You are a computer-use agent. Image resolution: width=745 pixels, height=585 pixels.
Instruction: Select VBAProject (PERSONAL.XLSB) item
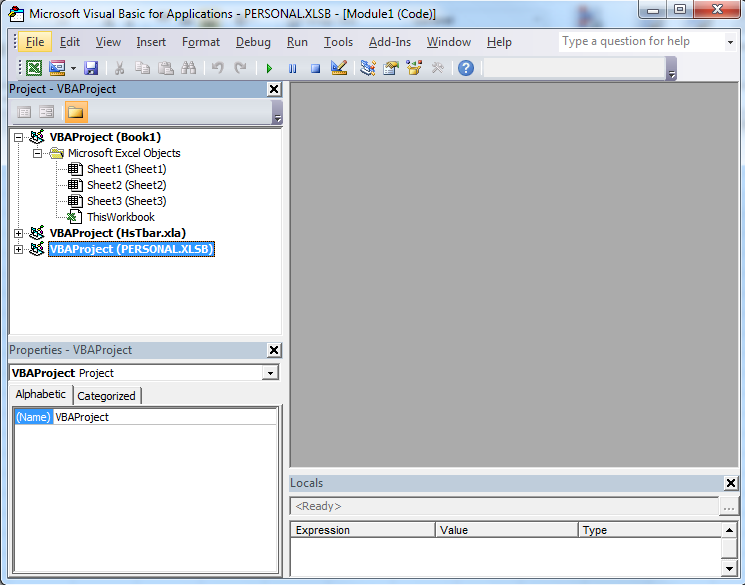point(132,249)
